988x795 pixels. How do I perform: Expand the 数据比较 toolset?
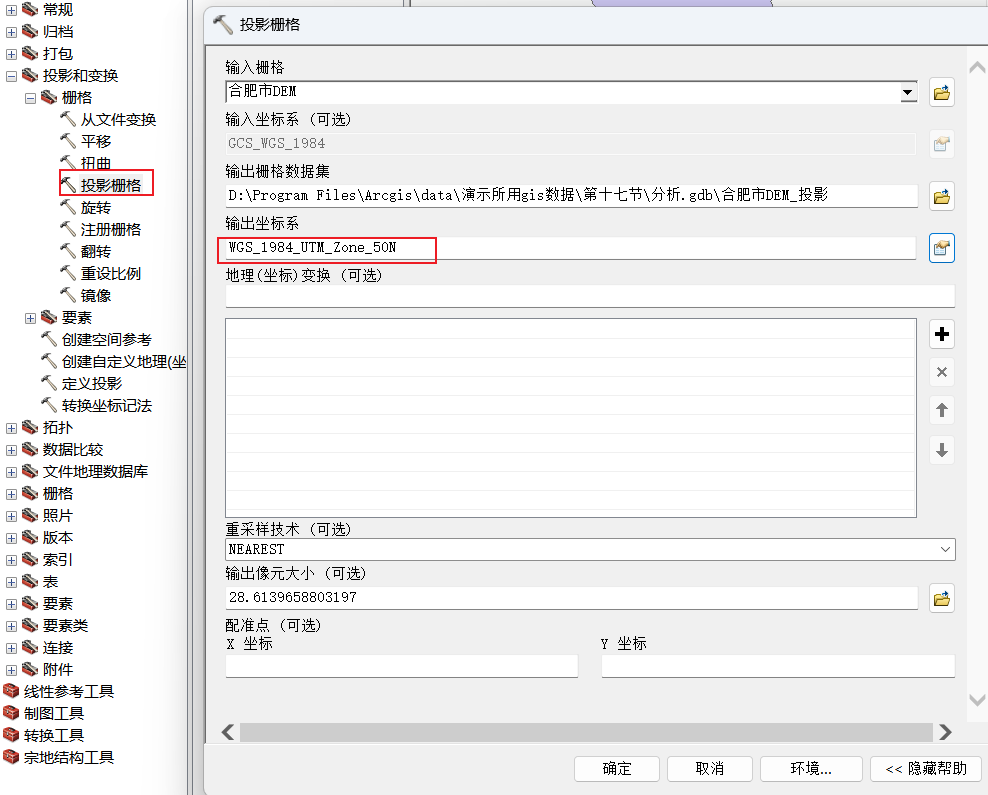click(11, 450)
